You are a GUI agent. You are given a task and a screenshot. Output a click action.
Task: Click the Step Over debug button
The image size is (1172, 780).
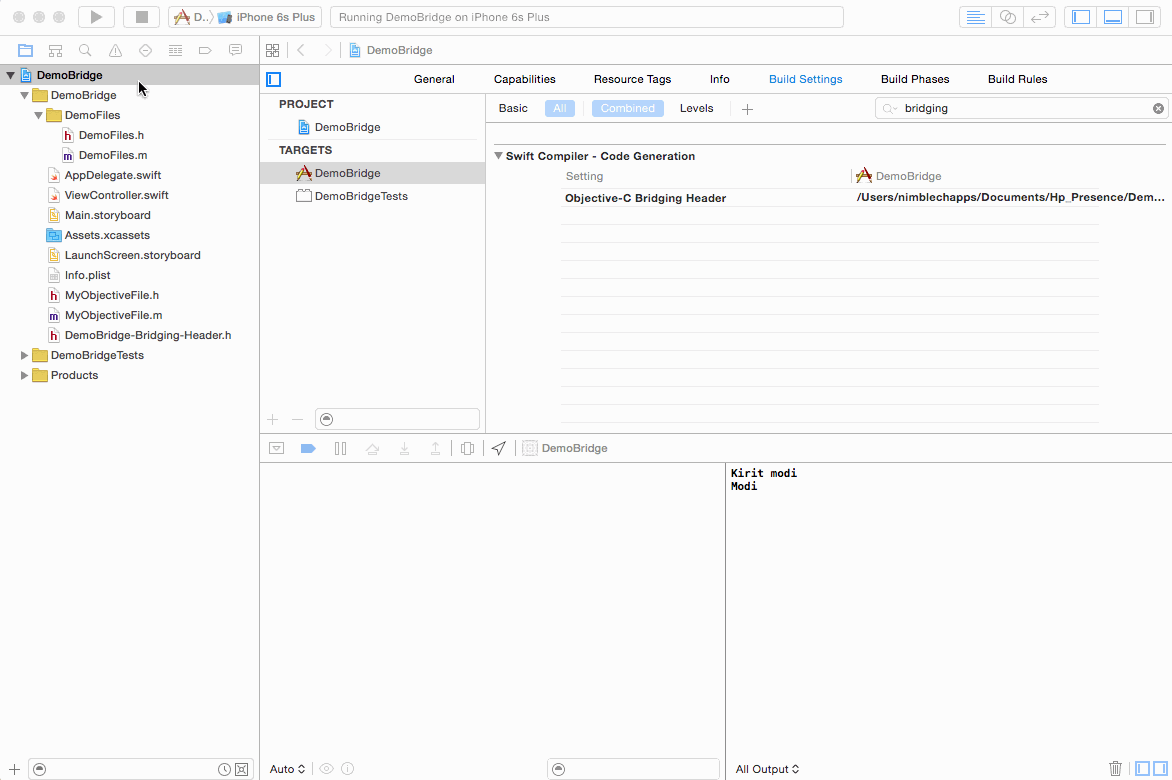(372, 448)
